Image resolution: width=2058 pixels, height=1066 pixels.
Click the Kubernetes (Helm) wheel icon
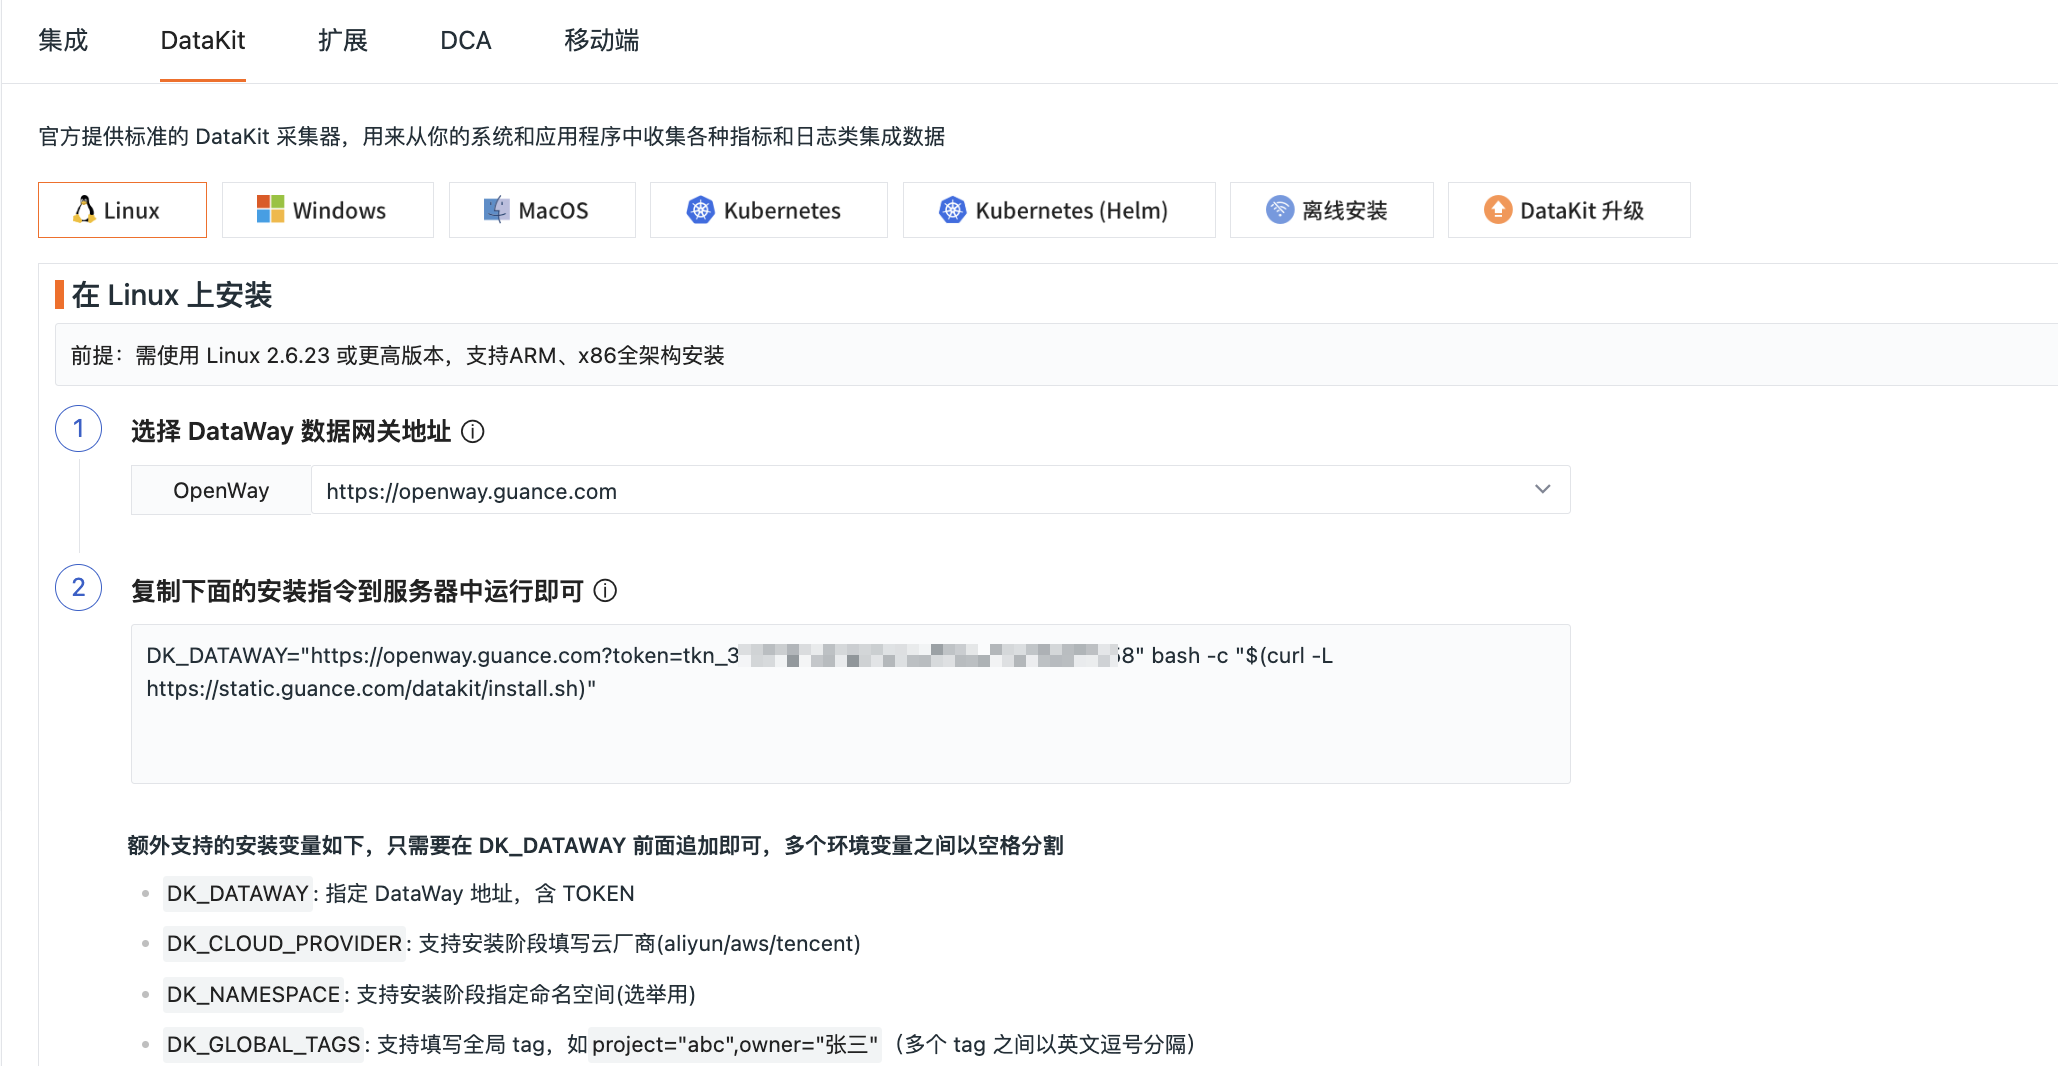[x=953, y=210]
